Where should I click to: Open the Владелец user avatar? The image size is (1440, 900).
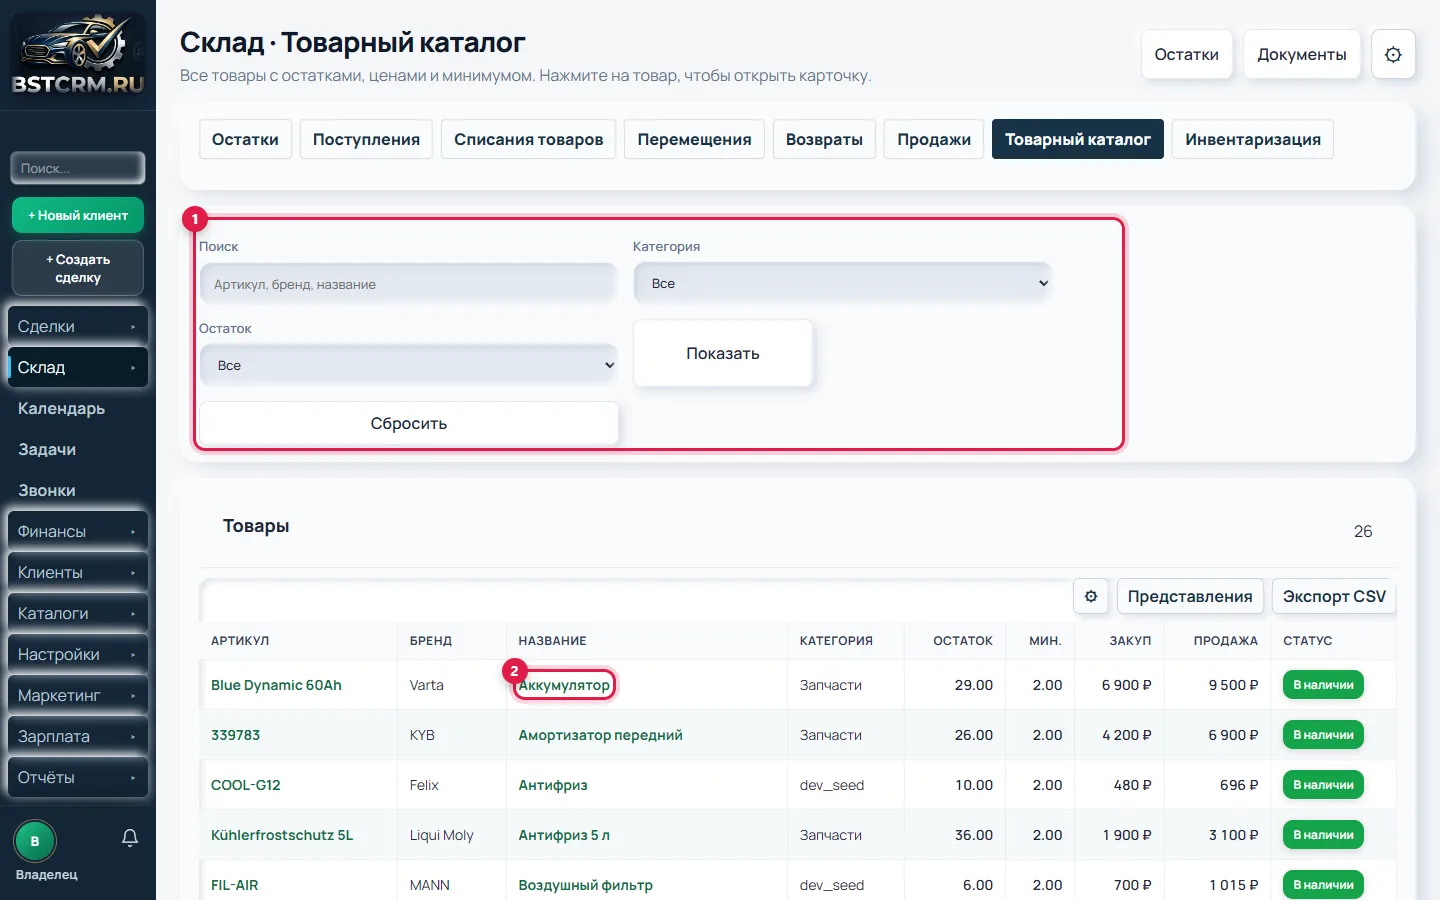point(35,841)
